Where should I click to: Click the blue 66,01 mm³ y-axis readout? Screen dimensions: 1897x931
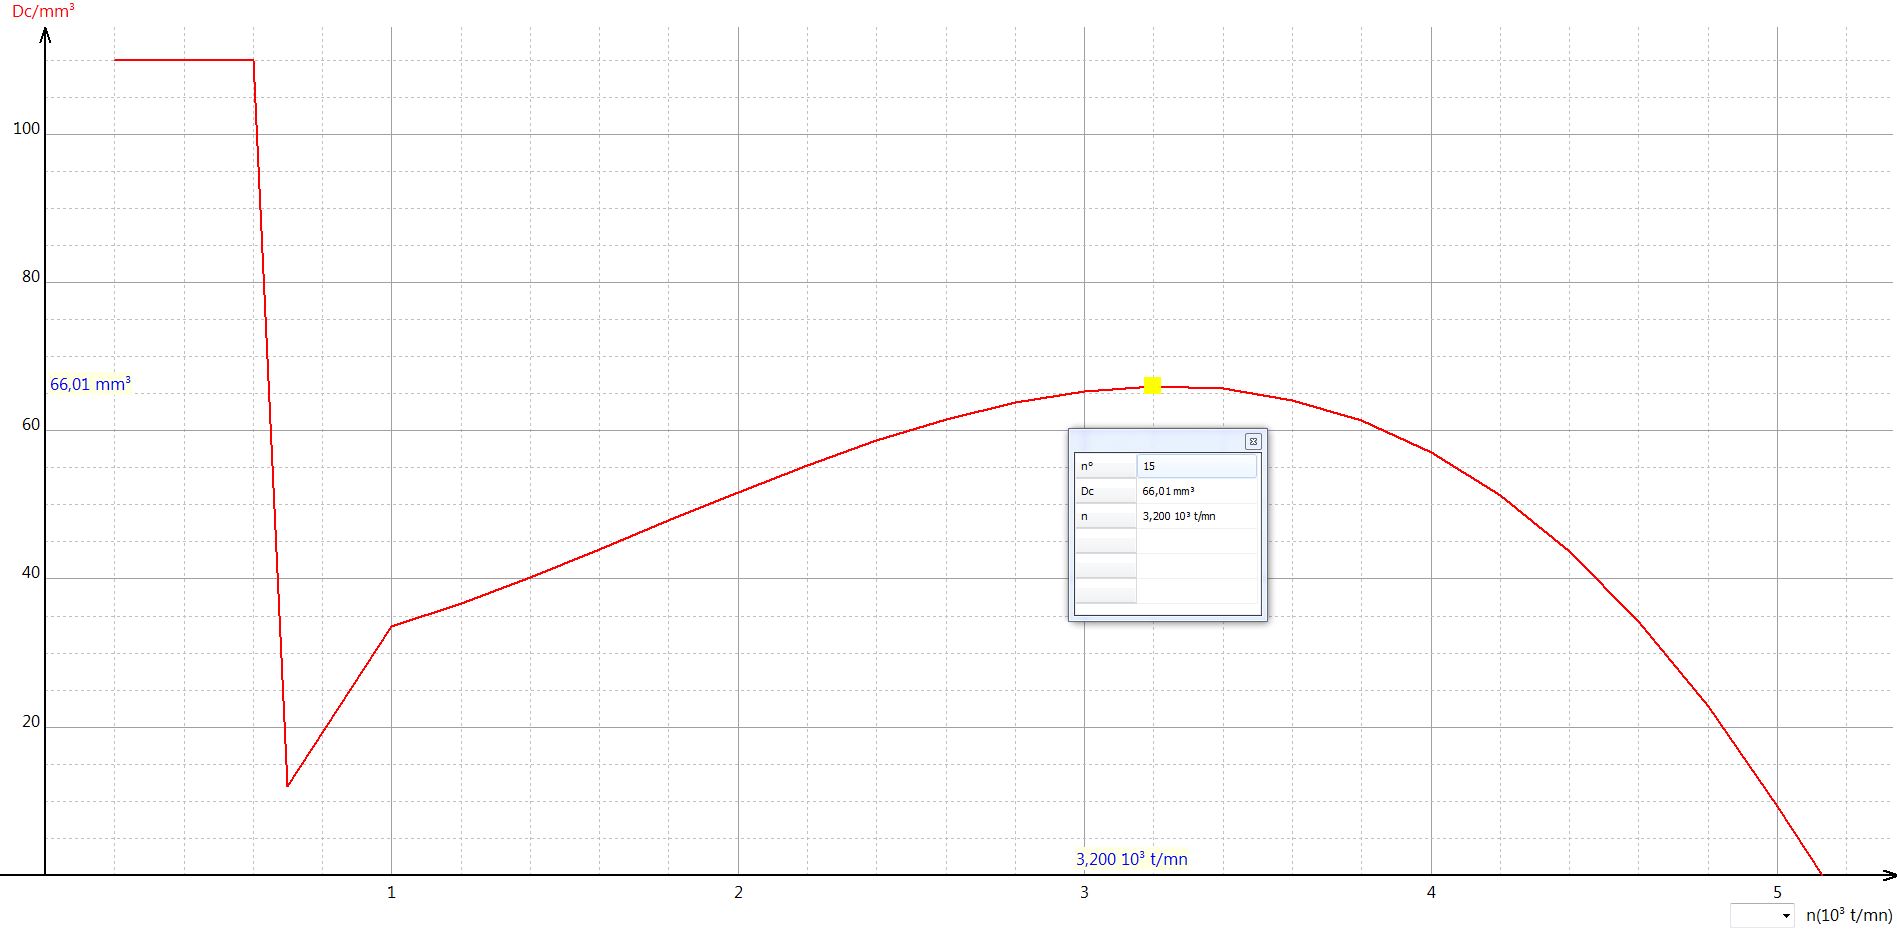(x=90, y=384)
